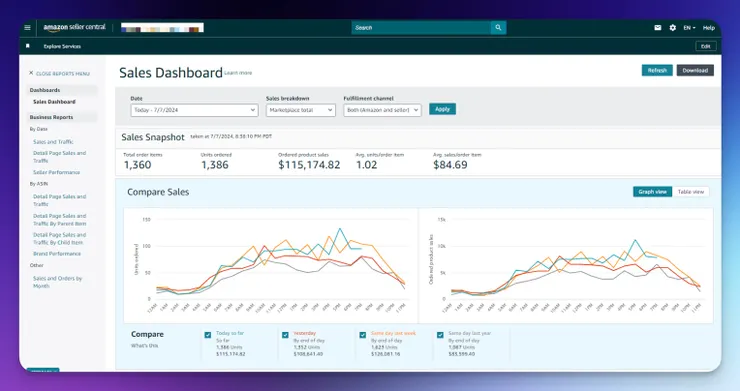740x391 pixels.
Task: Open By Date Detail Page Sales and Traffic
Action: 59,157
